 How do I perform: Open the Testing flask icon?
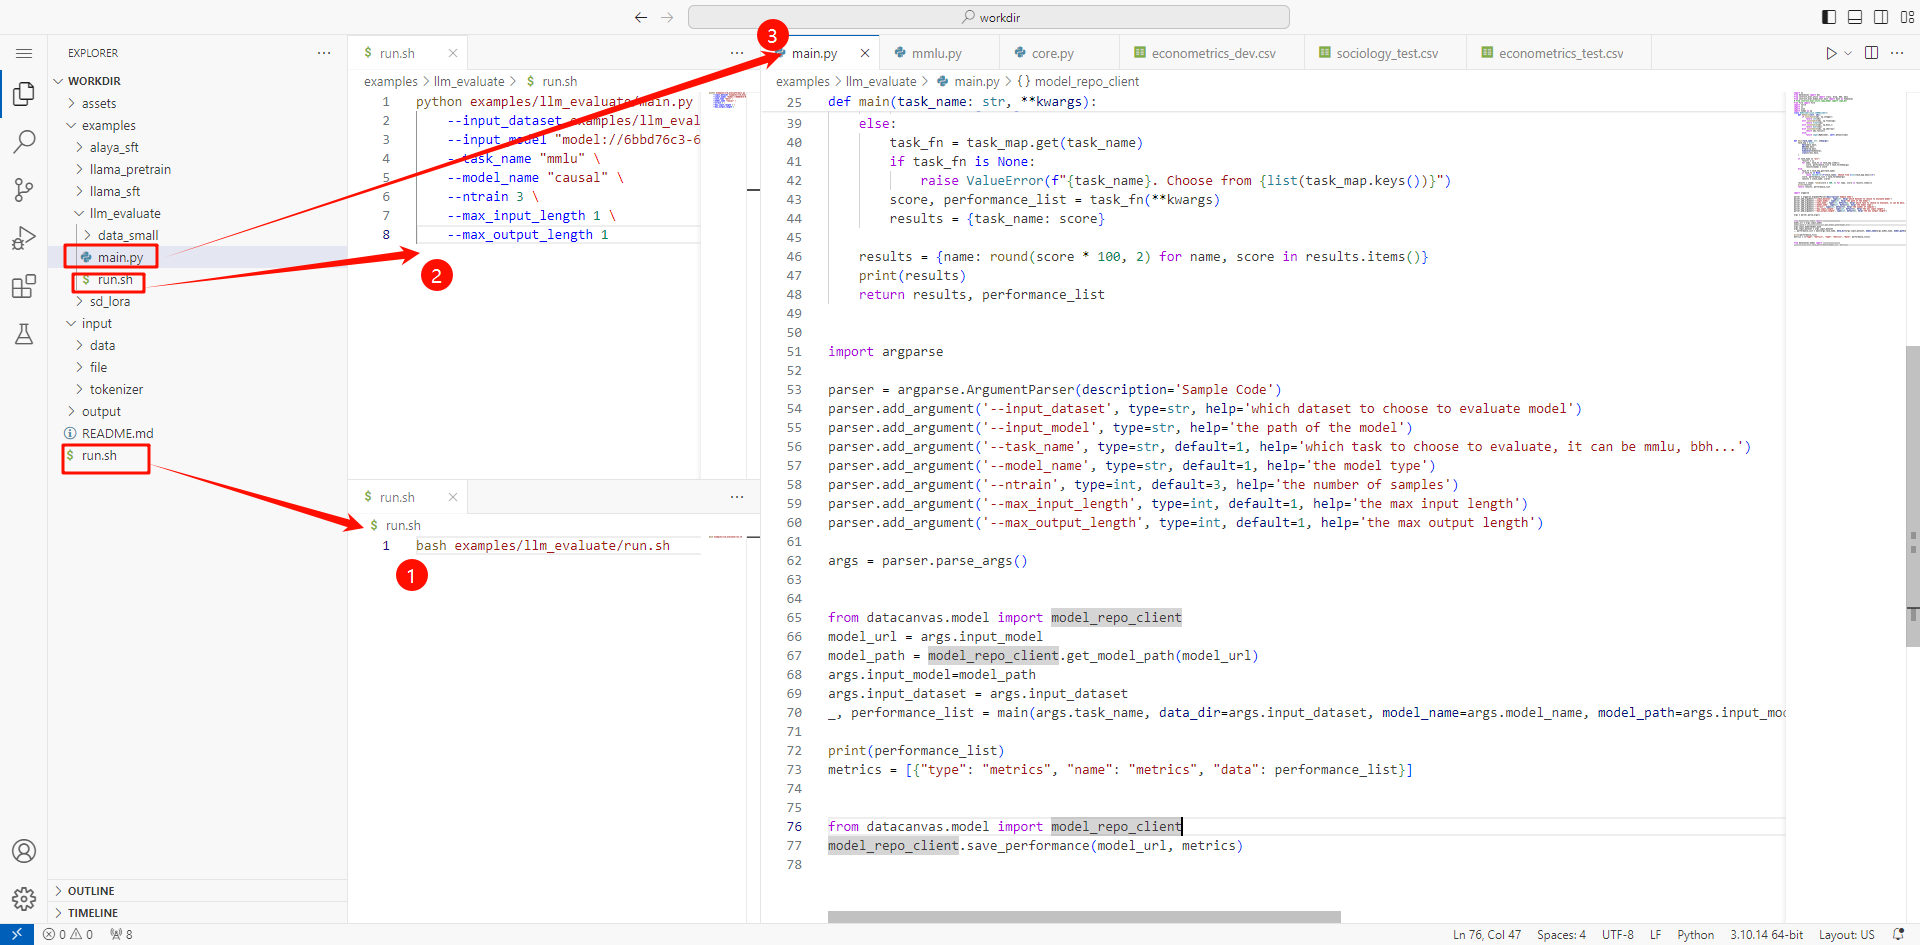pyautogui.click(x=24, y=334)
